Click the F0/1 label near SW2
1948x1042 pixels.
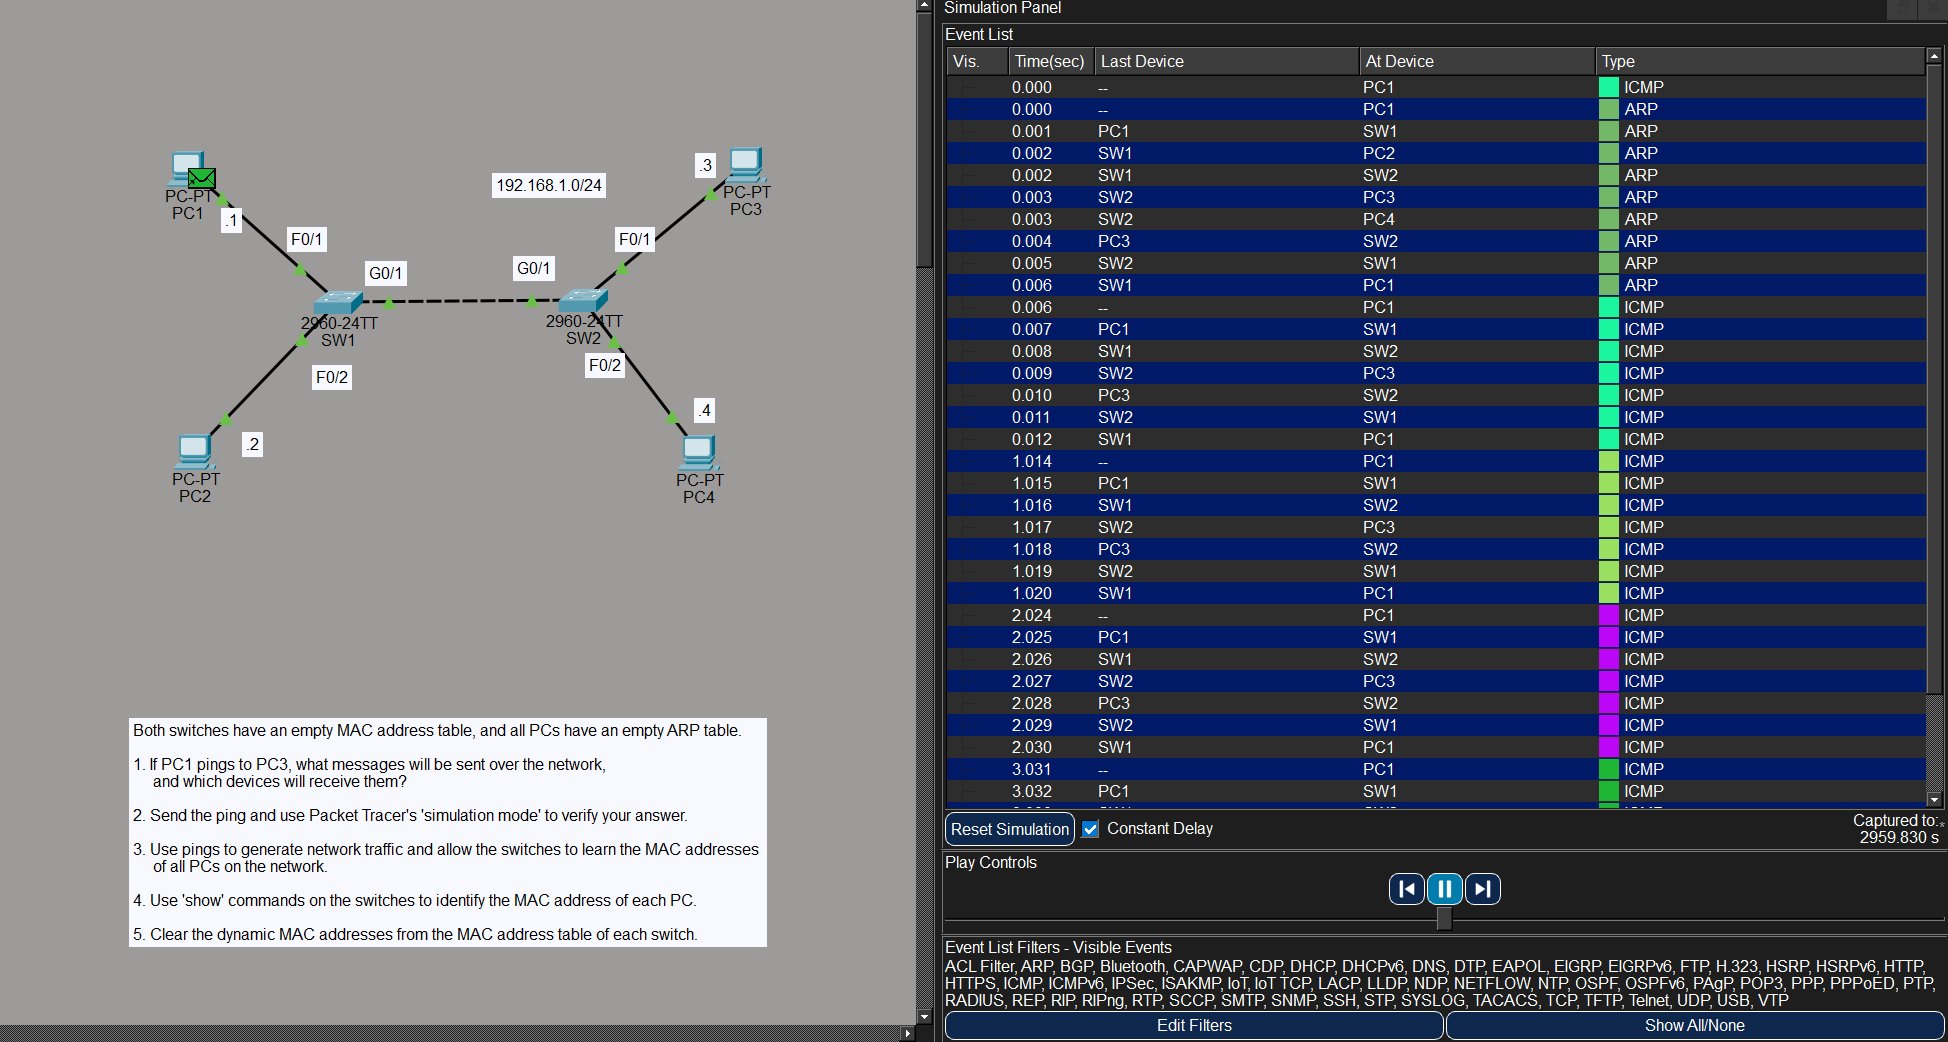(634, 239)
